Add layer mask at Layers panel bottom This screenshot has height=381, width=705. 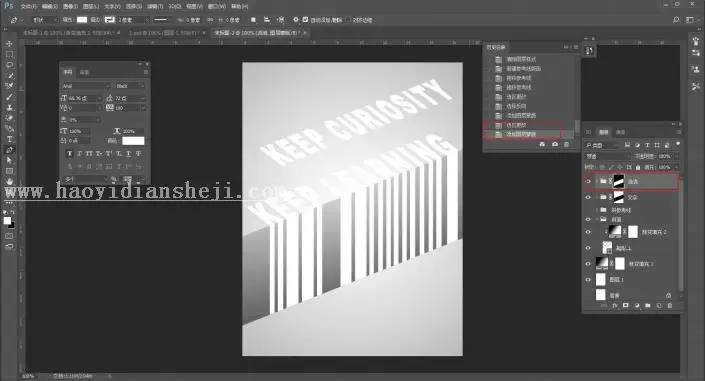(x=625, y=305)
